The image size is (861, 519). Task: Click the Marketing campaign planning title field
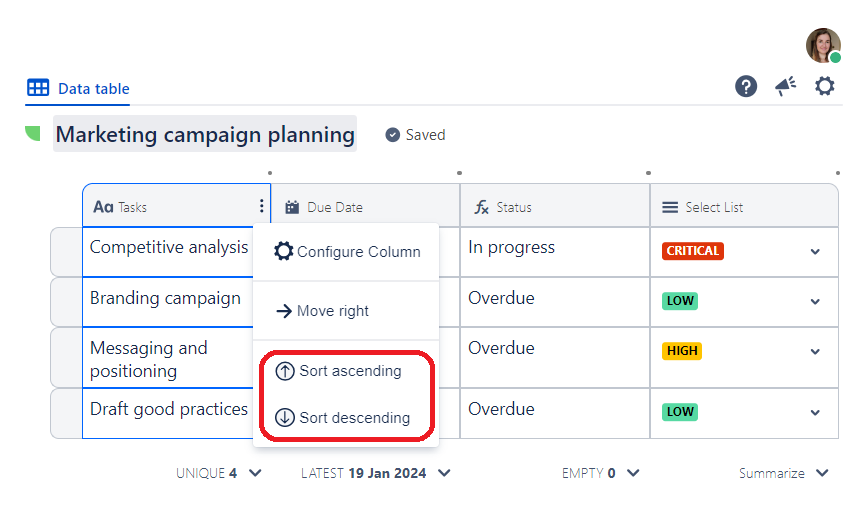point(205,135)
